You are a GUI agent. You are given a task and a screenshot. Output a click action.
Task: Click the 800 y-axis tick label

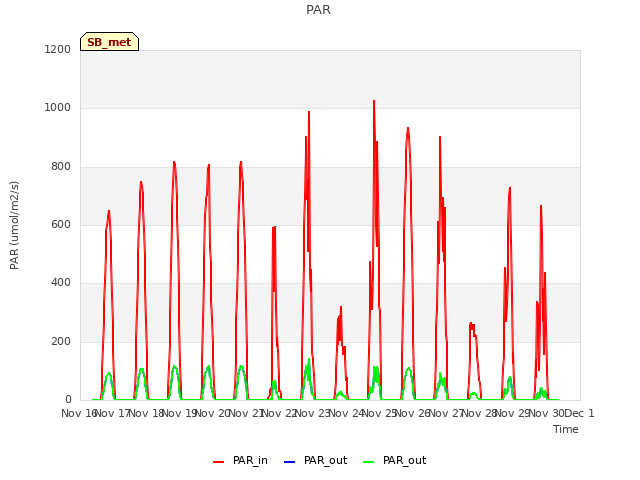pyautogui.click(x=61, y=167)
